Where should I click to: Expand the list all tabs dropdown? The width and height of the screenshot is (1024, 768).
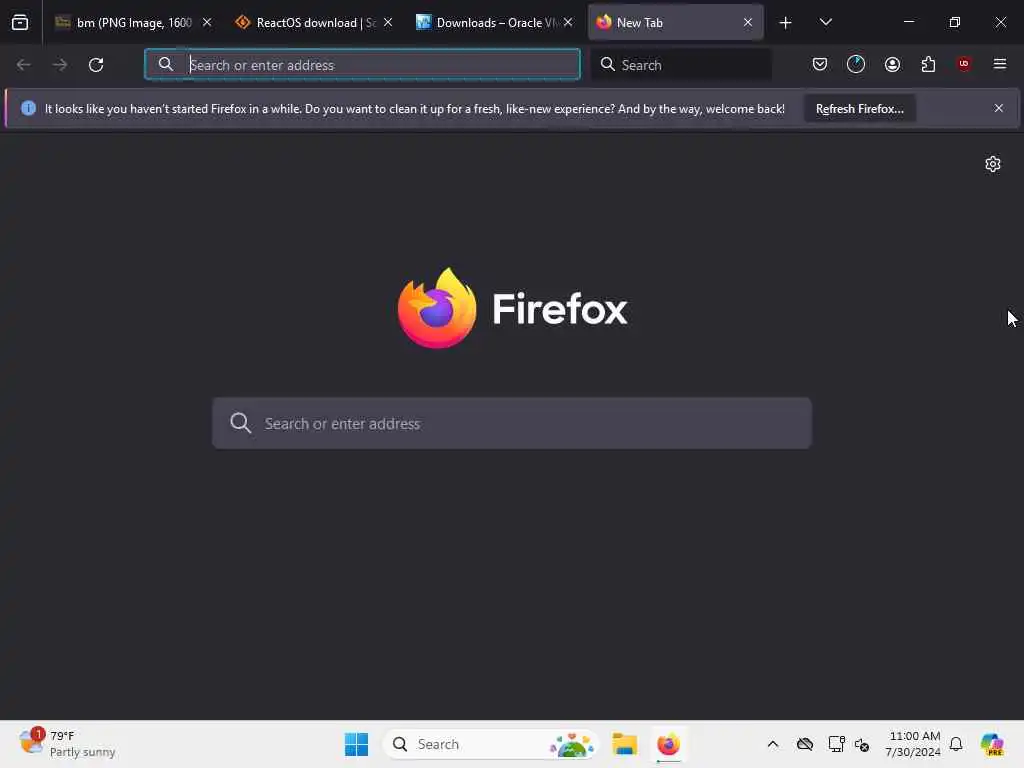(x=825, y=22)
